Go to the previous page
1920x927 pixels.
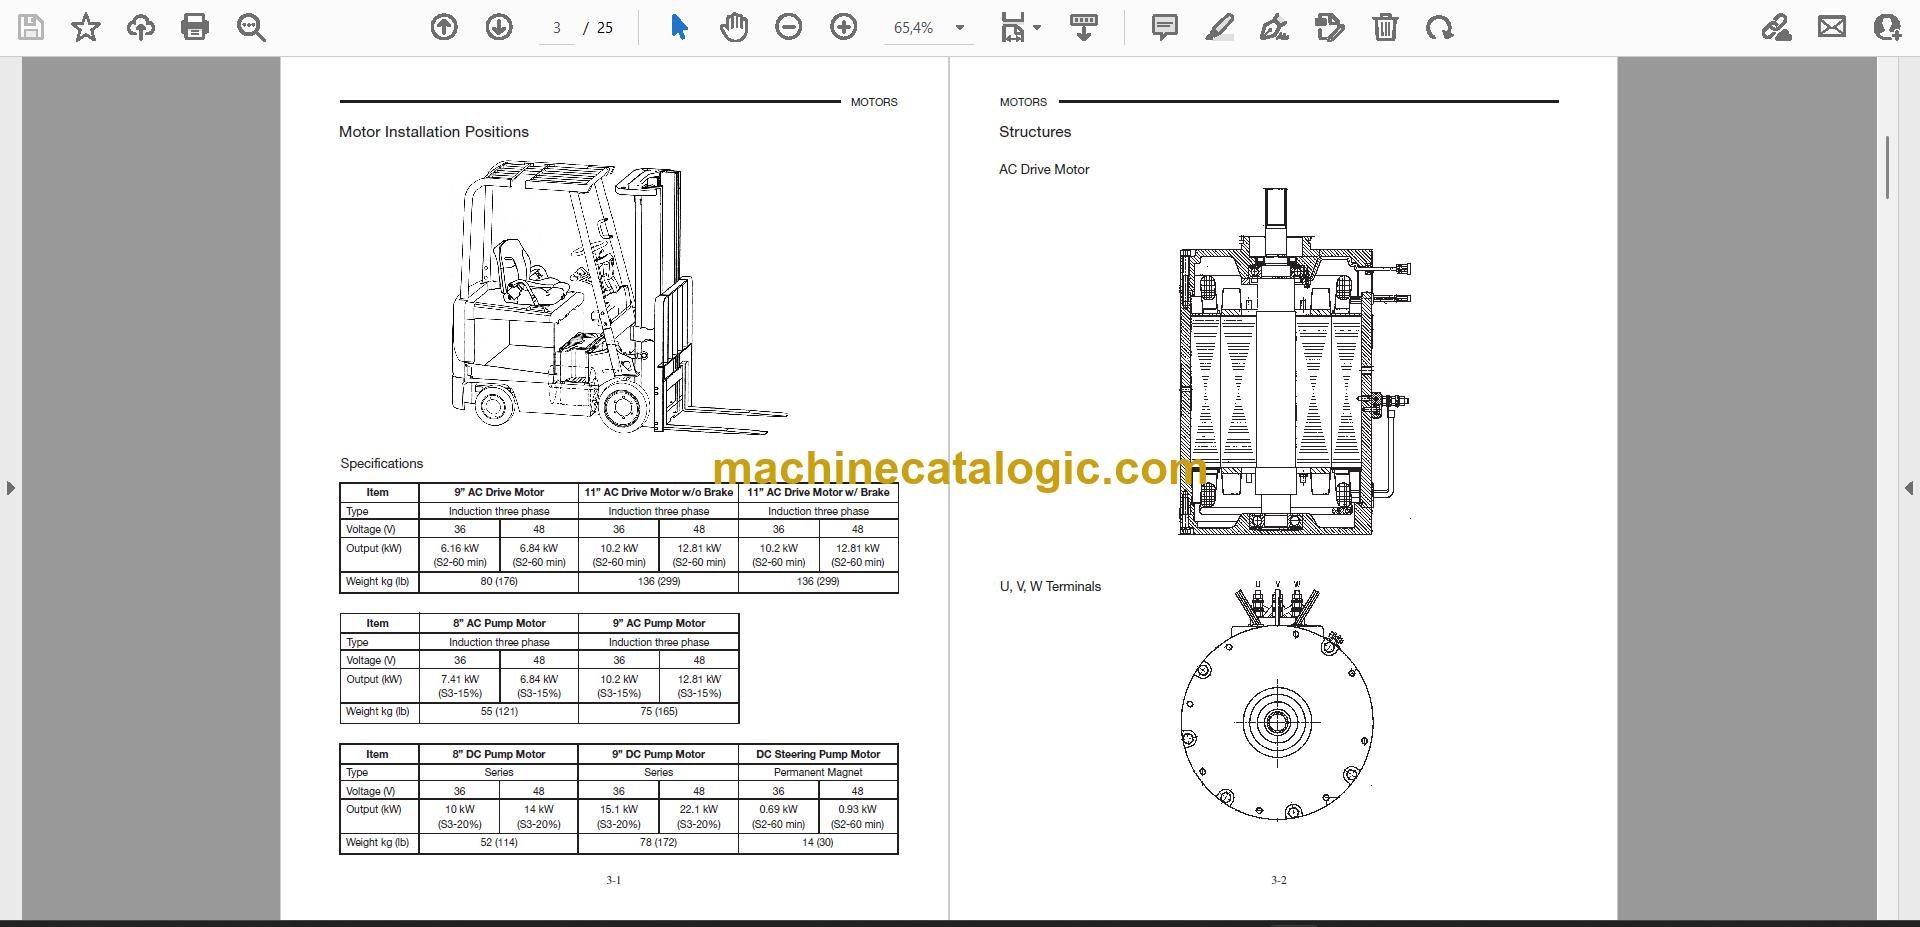pos(444,27)
